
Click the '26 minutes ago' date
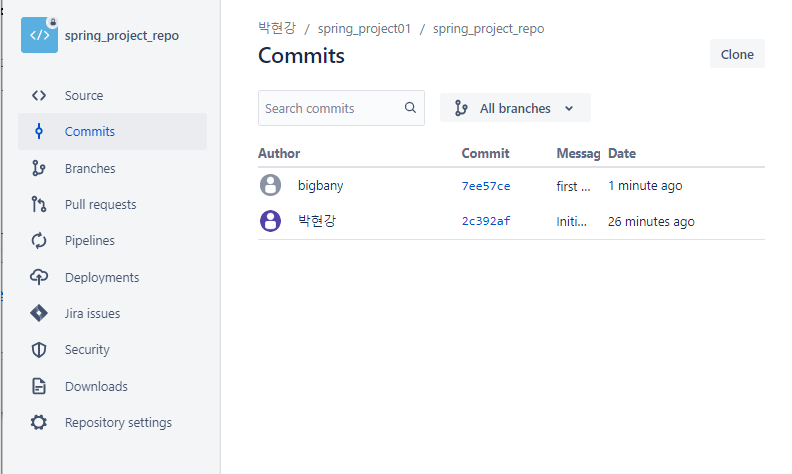pyautogui.click(x=651, y=222)
